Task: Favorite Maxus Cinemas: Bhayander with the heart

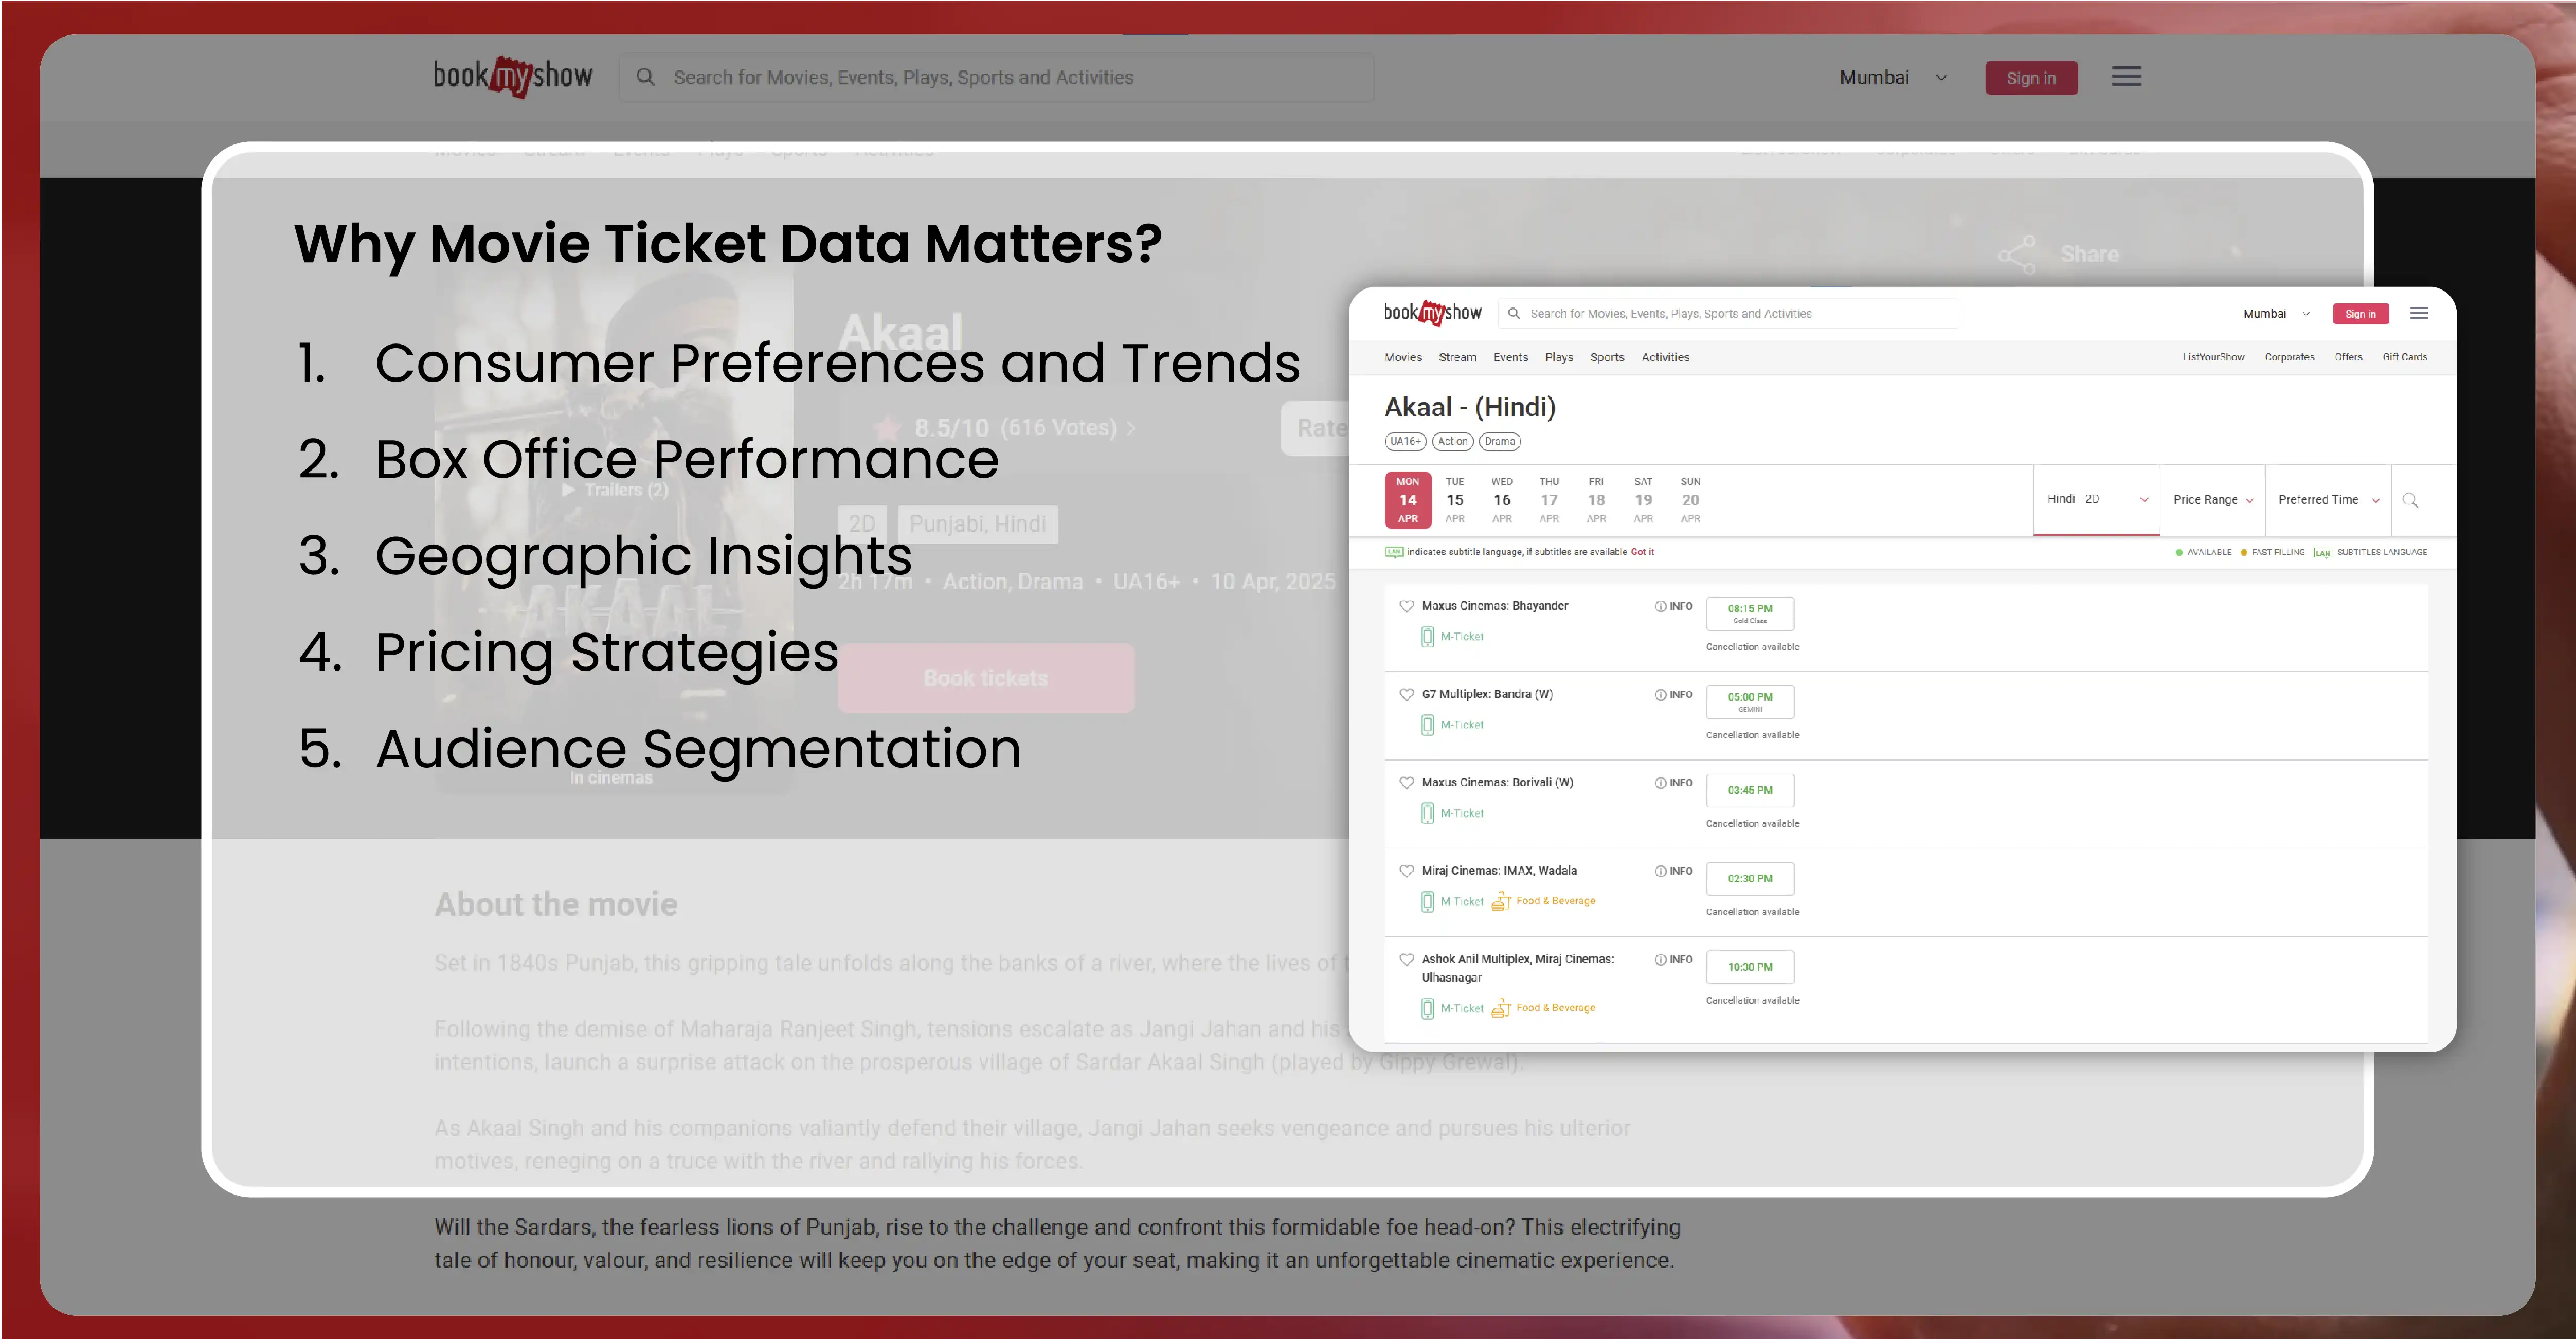Action: point(1407,606)
